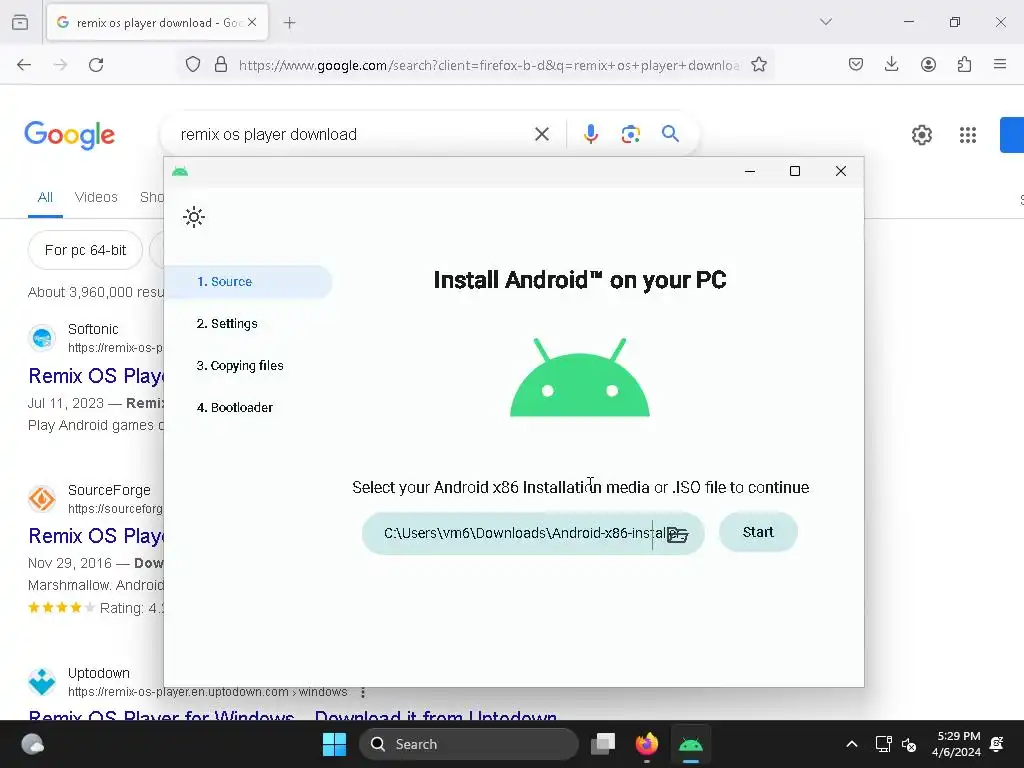Viewport: 1024px width, 768px height.
Task: Open the Softonic Remix OS Player result
Action: 96,376
